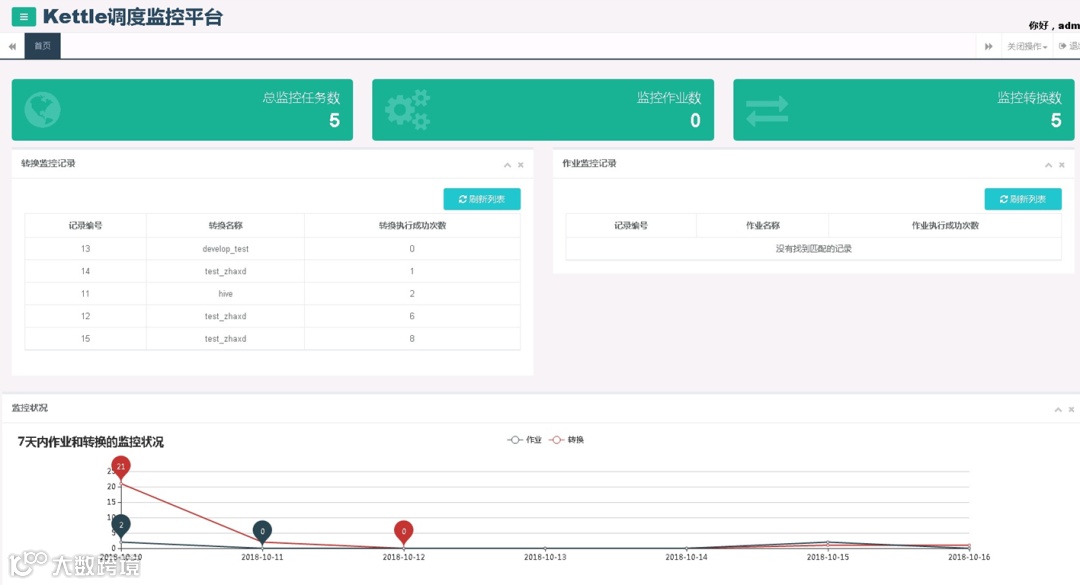
Task: Toggle the 转换 legend series
Action: click(x=567, y=440)
